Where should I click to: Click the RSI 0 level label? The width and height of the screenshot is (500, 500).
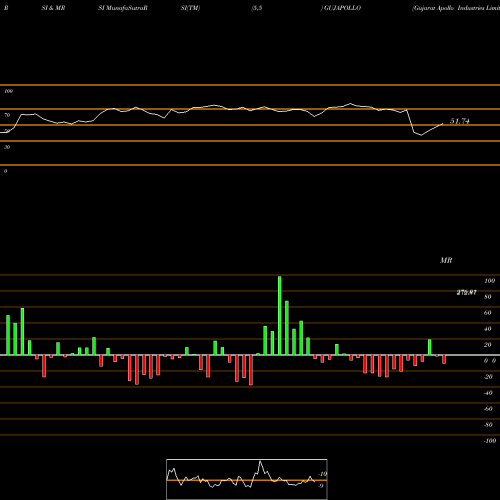[5, 171]
